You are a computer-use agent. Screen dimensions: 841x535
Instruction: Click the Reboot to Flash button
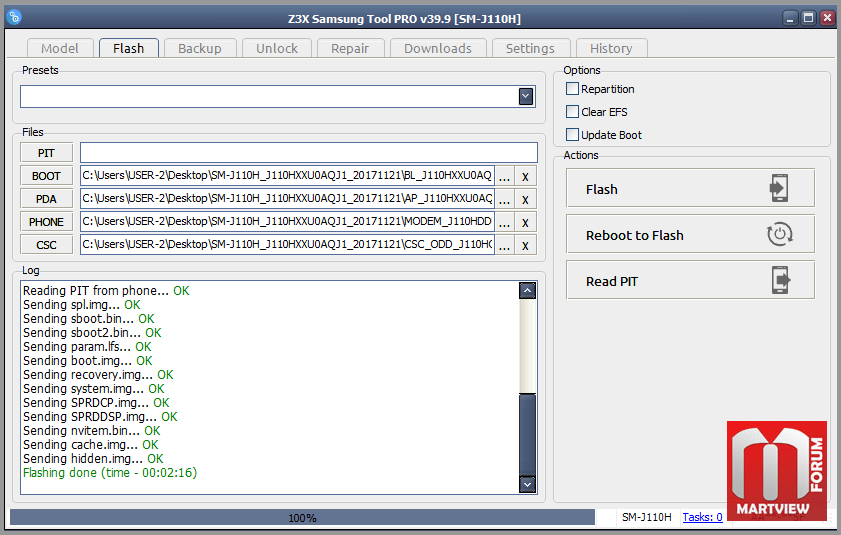click(690, 234)
